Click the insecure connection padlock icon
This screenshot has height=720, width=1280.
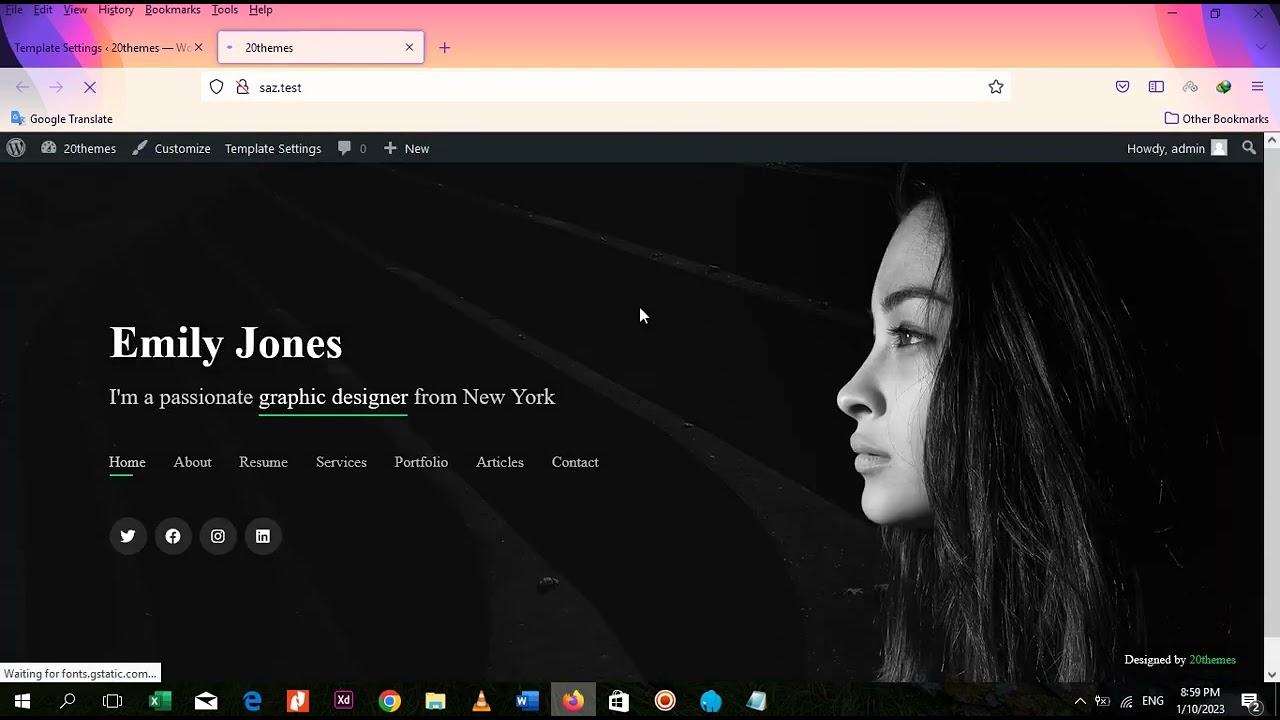242,87
